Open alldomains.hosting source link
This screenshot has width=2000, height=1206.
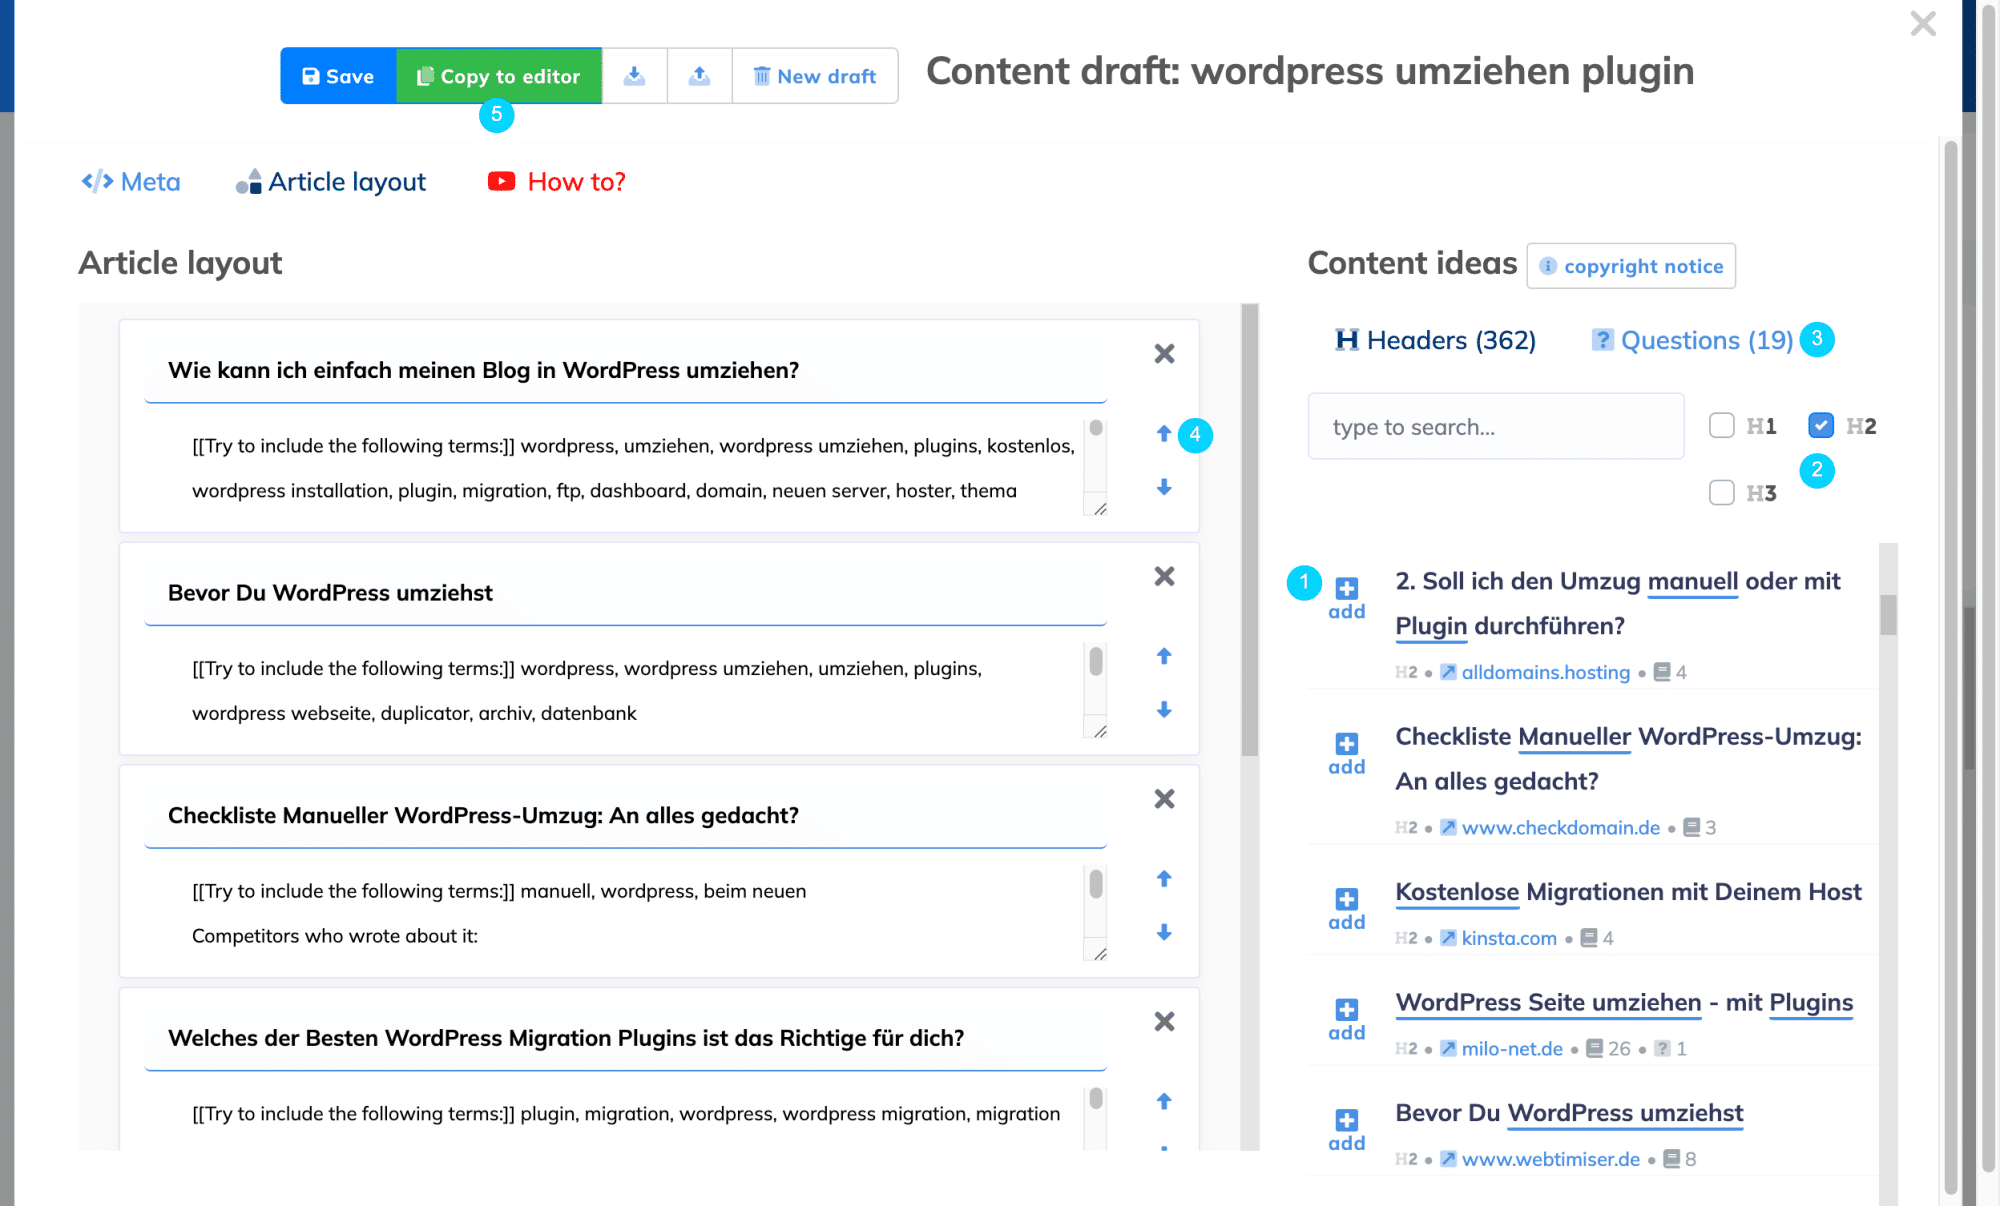pyautogui.click(x=1545, y=672)
